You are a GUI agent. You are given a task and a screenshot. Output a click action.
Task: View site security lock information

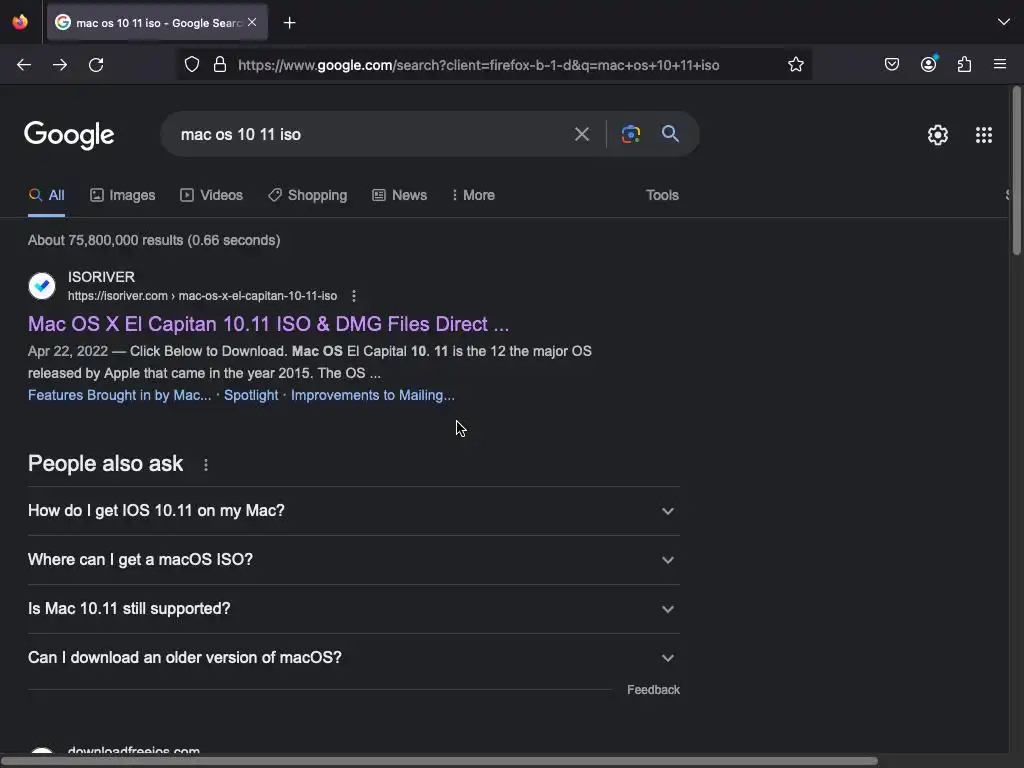click(x=220, y=65)
